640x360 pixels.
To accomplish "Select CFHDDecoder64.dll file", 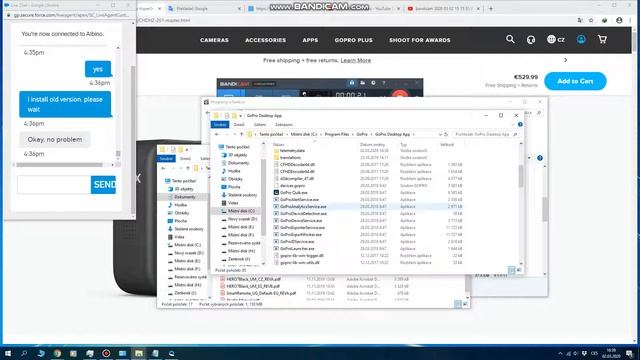I will [297, 164].
